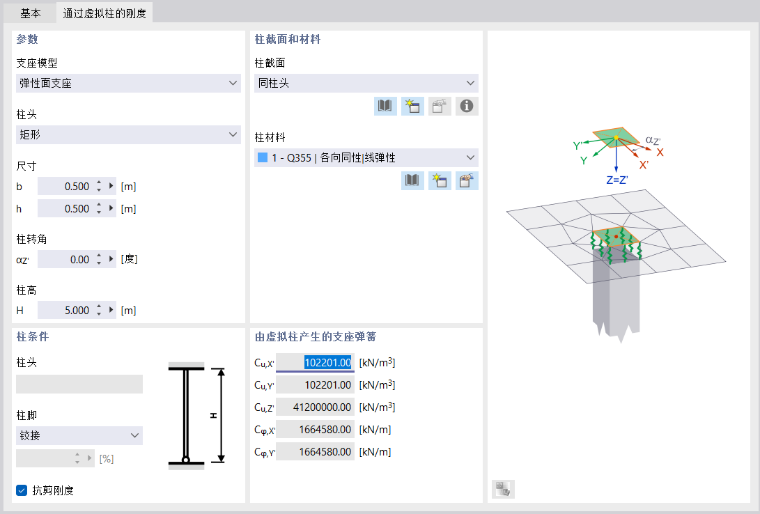Screen dimensions: 760x514
Task: Open cross-section library for 柱截面
Action: coord(385,106)
